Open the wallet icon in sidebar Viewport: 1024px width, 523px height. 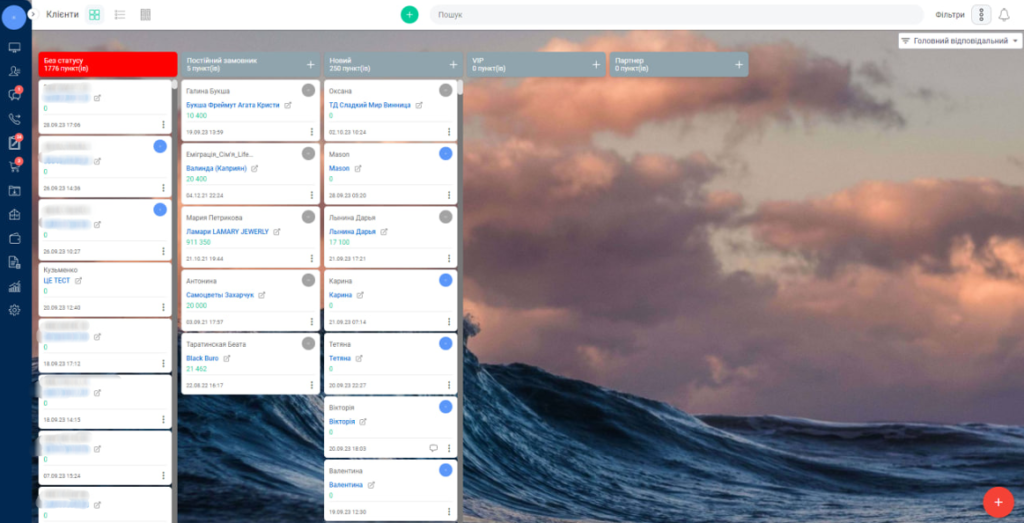14,238
